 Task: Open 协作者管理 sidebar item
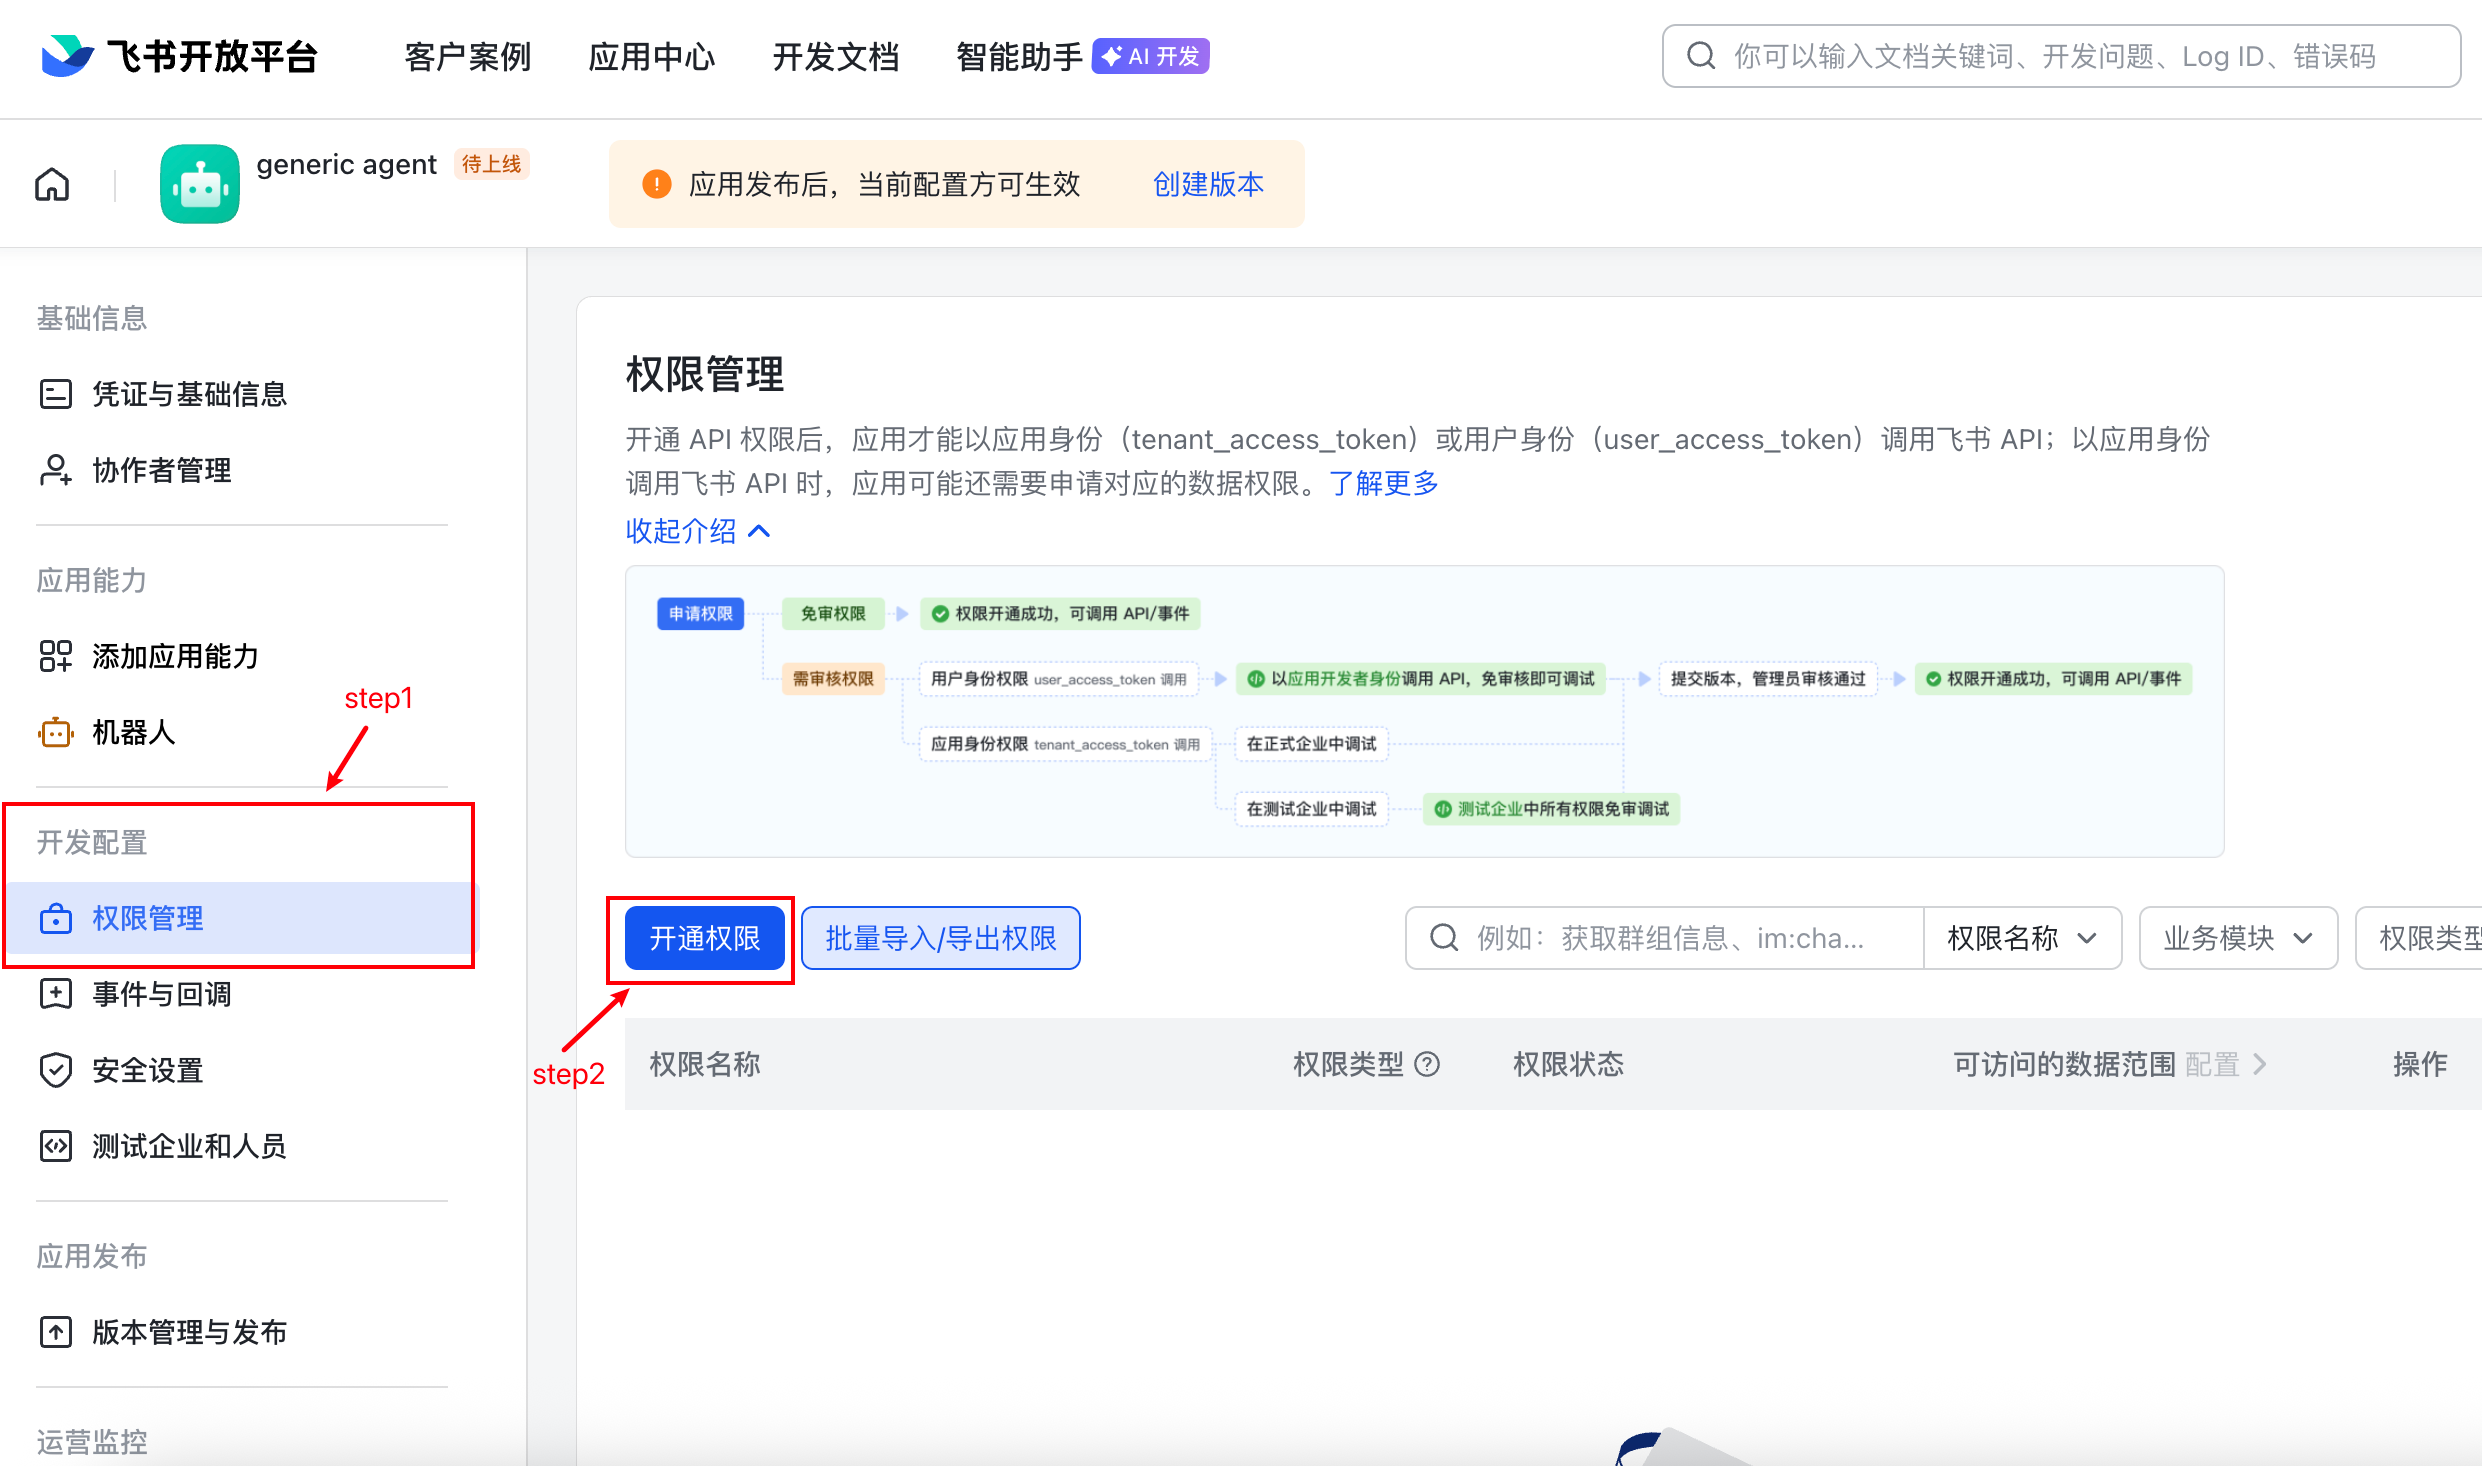[x=161, y=470]
